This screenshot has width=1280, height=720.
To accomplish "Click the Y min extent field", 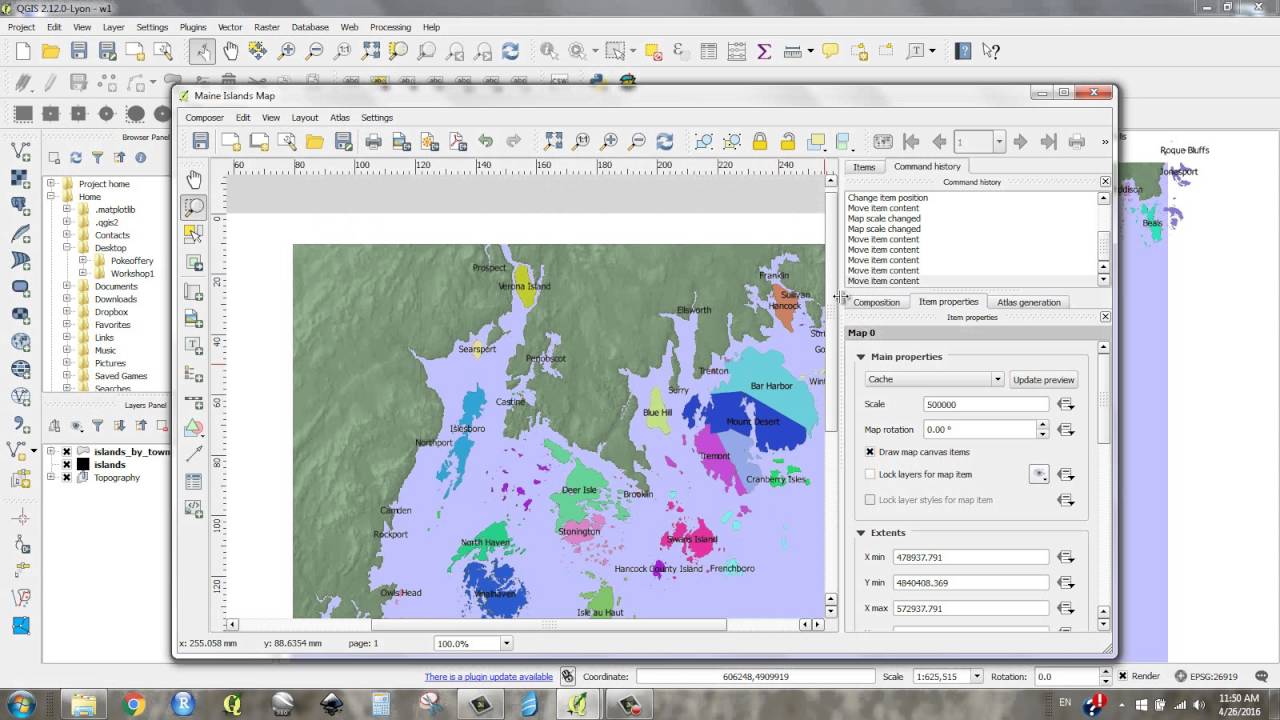I will pyautogui.click(x=970, y=583).
